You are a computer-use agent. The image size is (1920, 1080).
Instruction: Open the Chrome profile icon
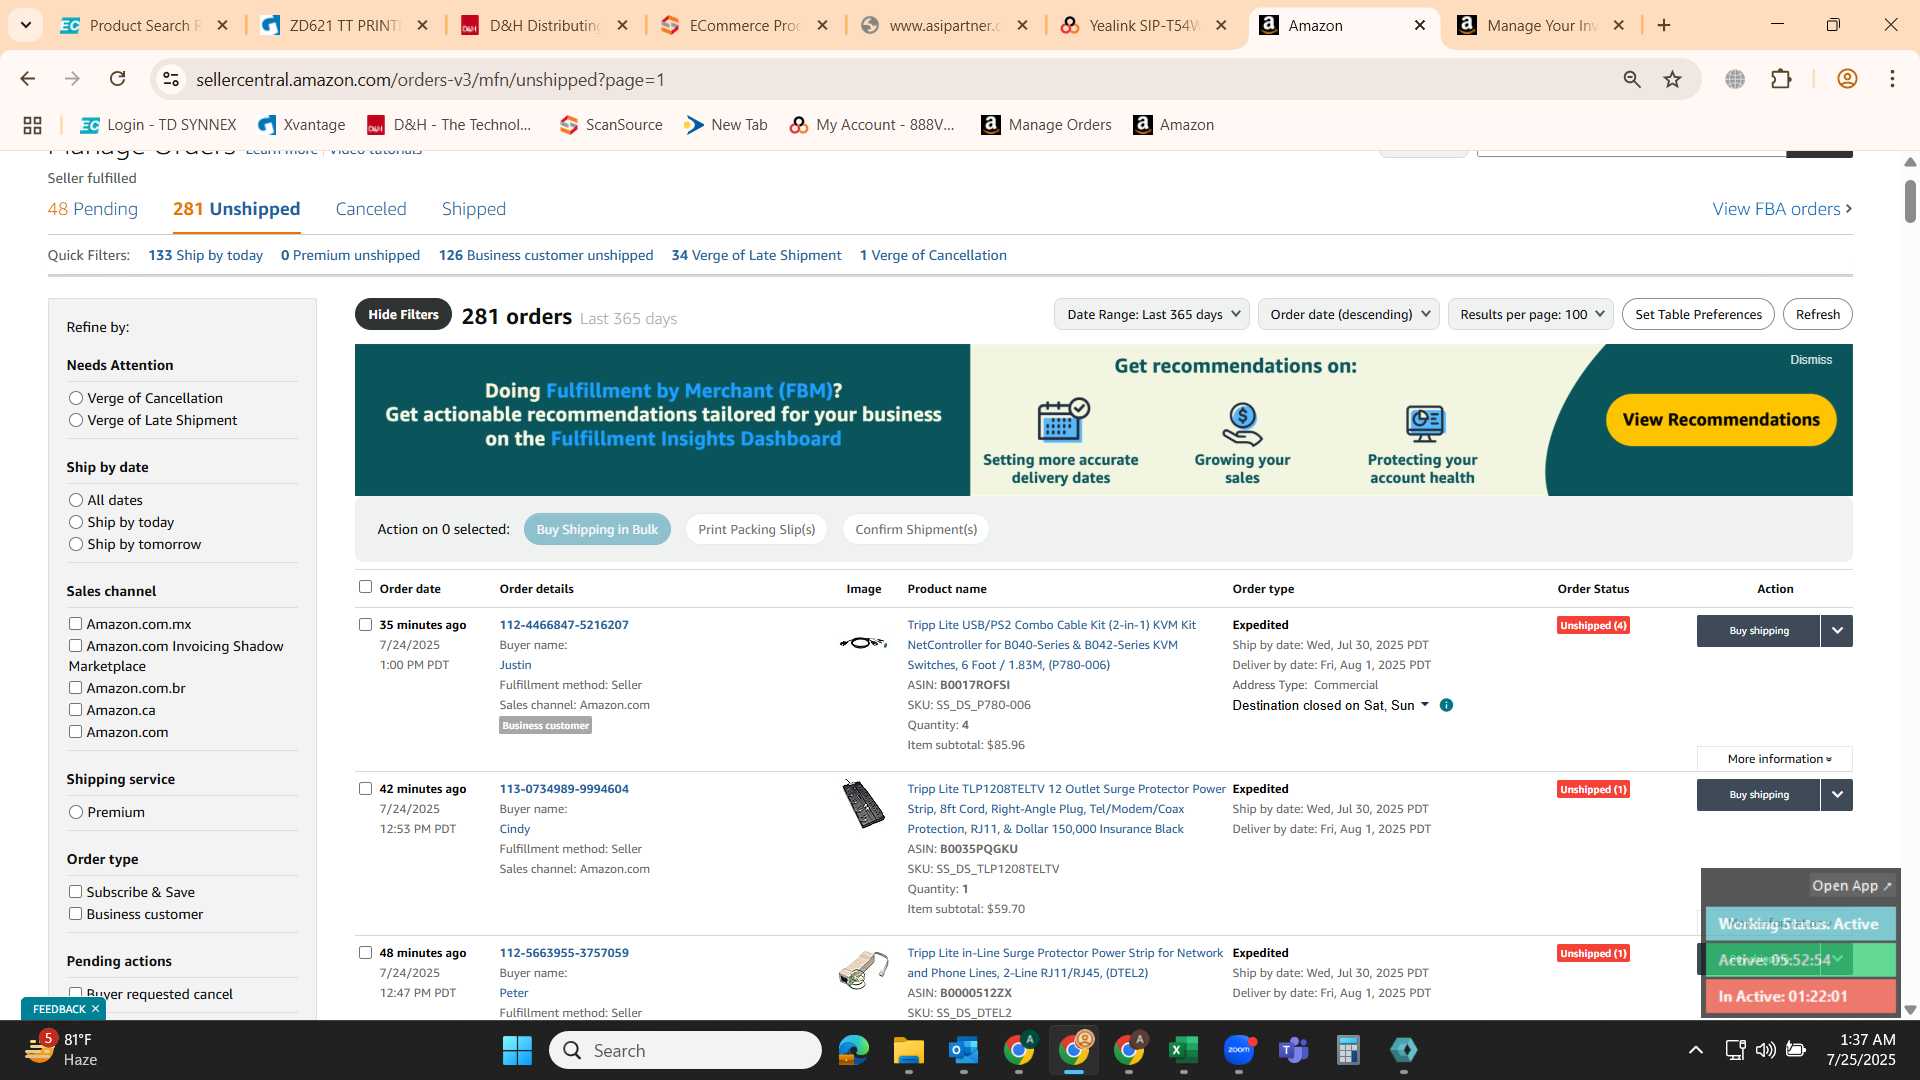click(1847, 79)
